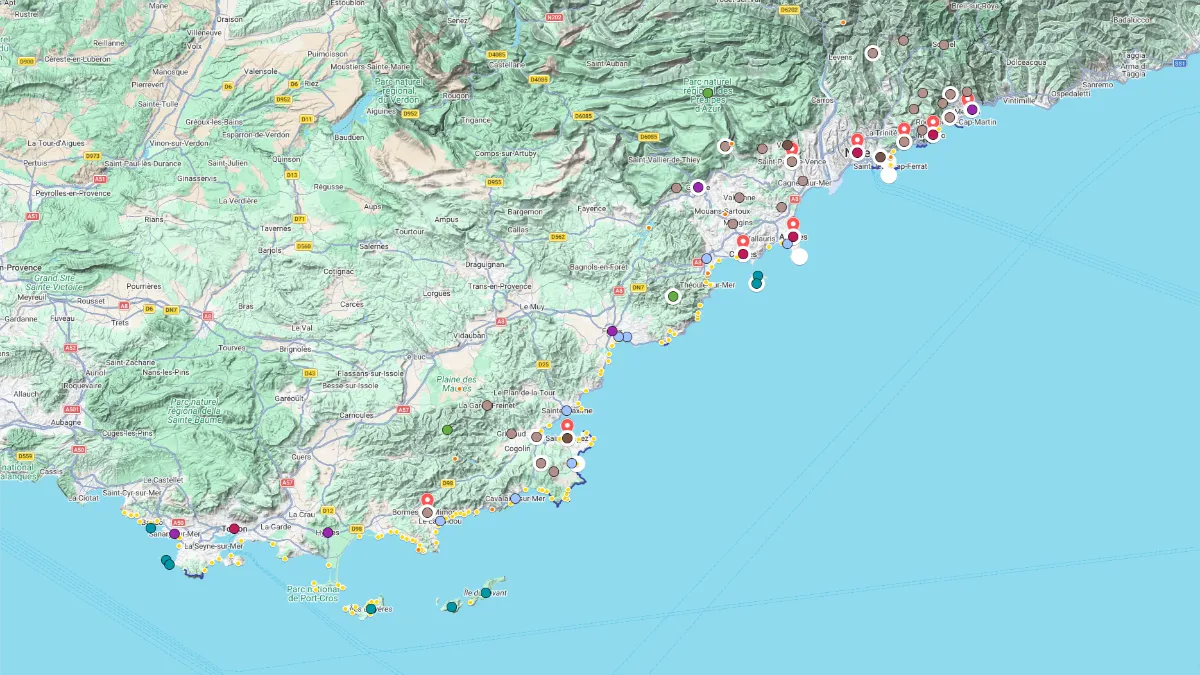Click the red pin above Saint-Tropez
Image resolution: width=1200 pixels, height=675 pixels.
[567, 426]
